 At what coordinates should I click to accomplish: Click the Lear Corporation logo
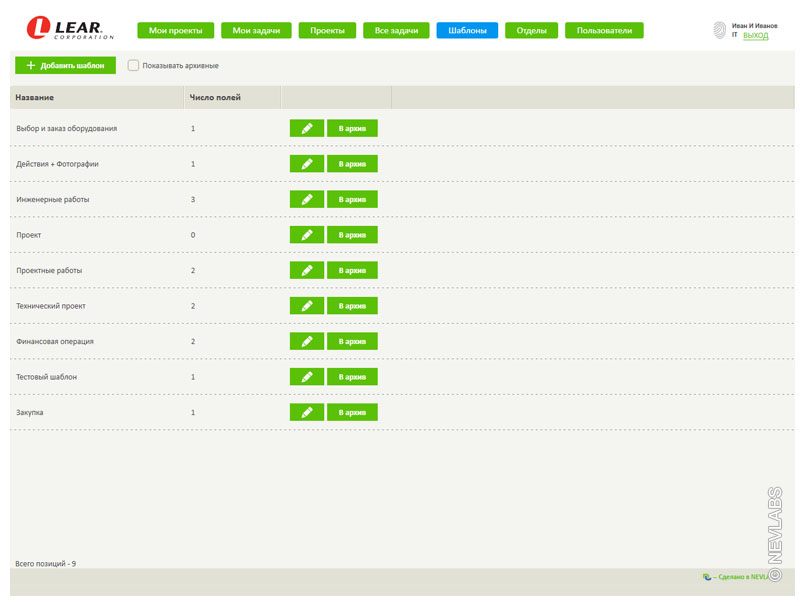[70, 29]
